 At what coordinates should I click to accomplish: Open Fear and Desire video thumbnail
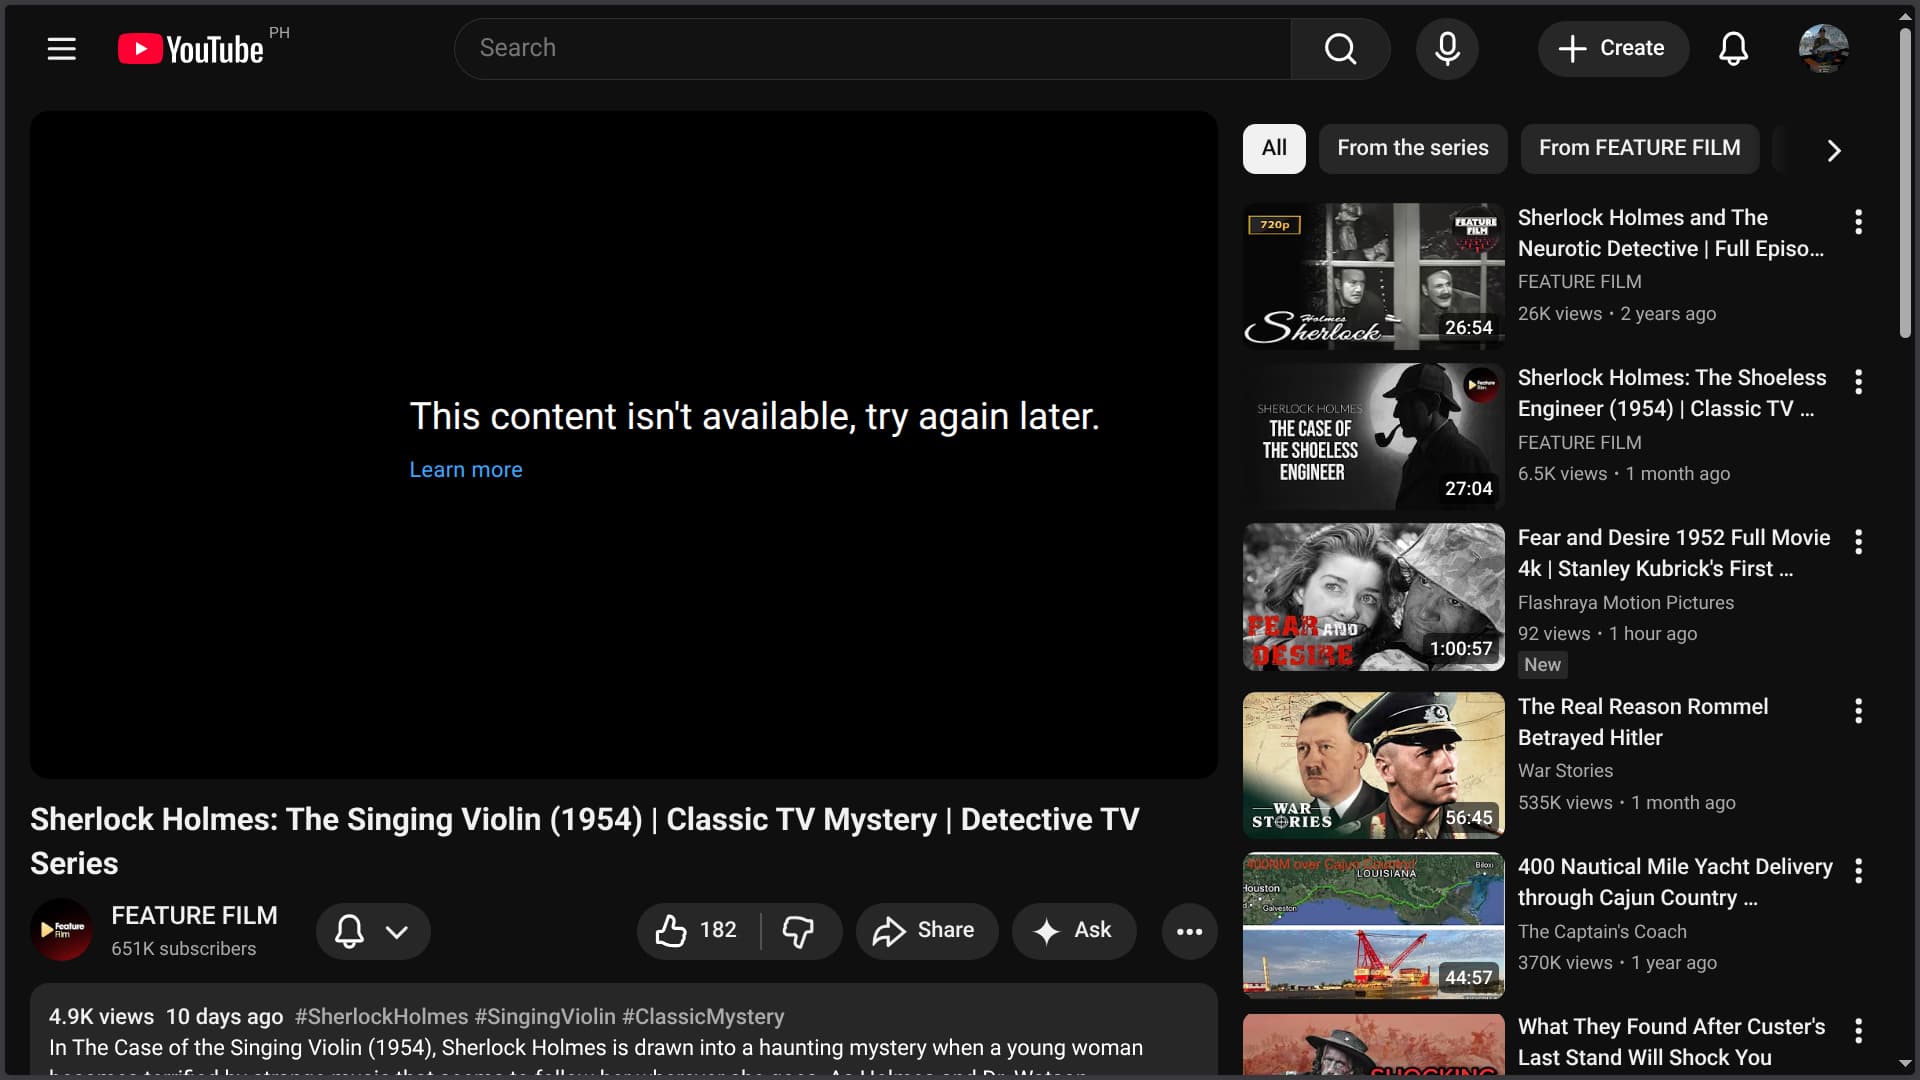[1373, 597]
